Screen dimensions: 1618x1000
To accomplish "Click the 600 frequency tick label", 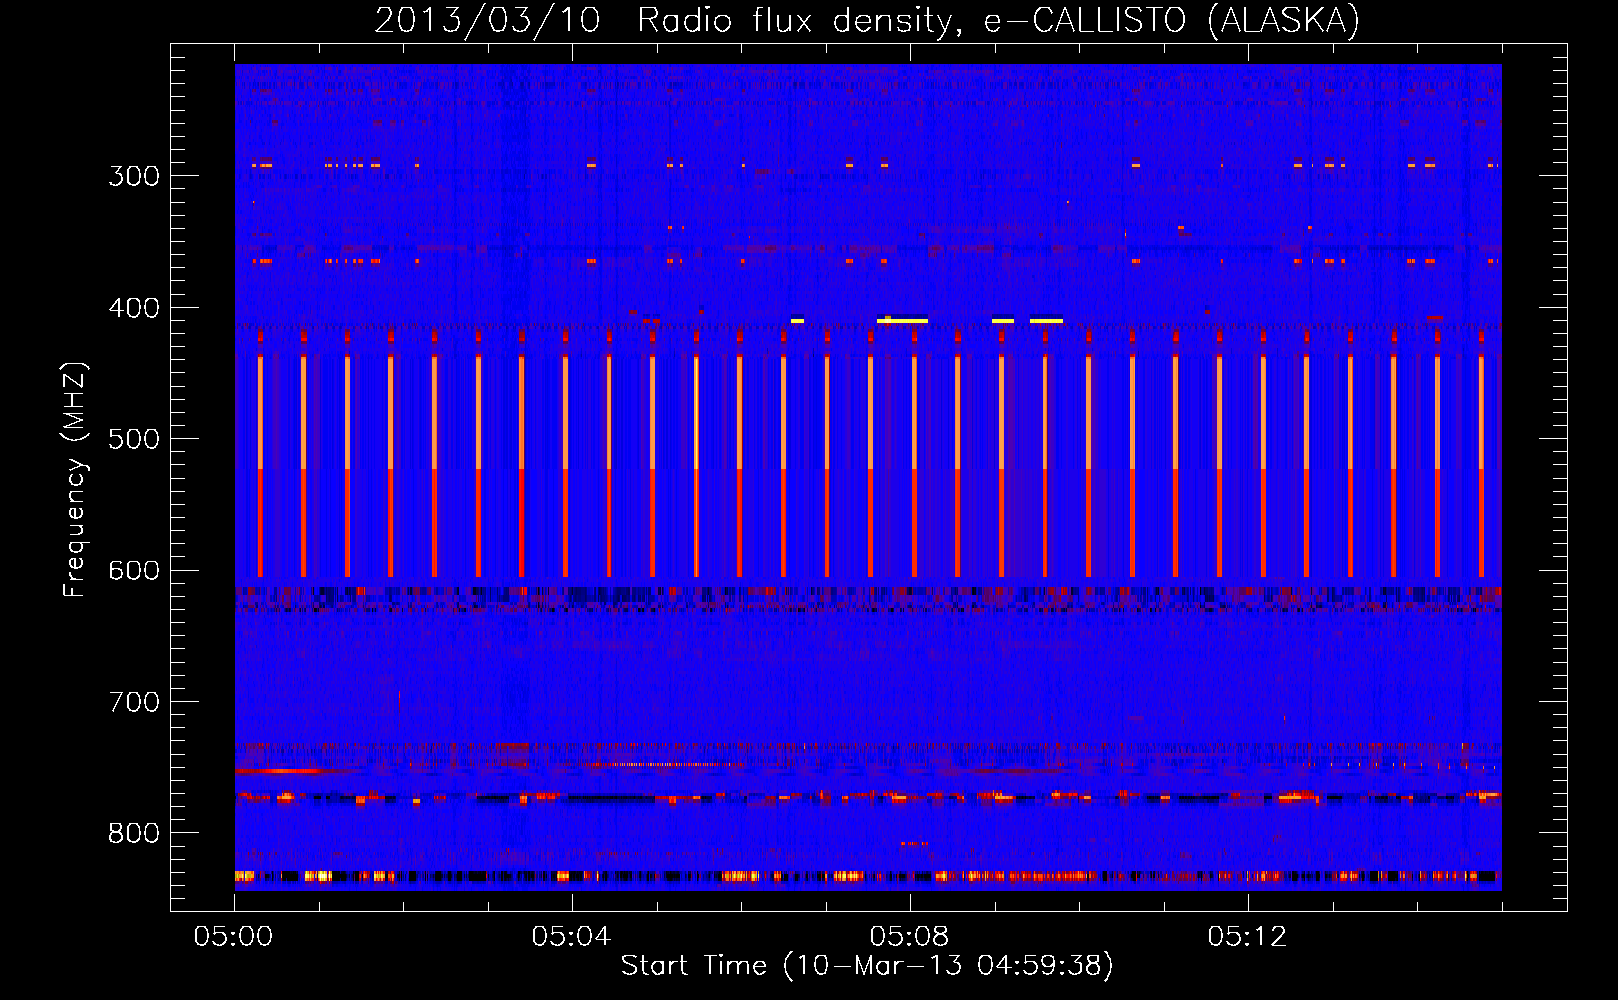I will (134, 571).
